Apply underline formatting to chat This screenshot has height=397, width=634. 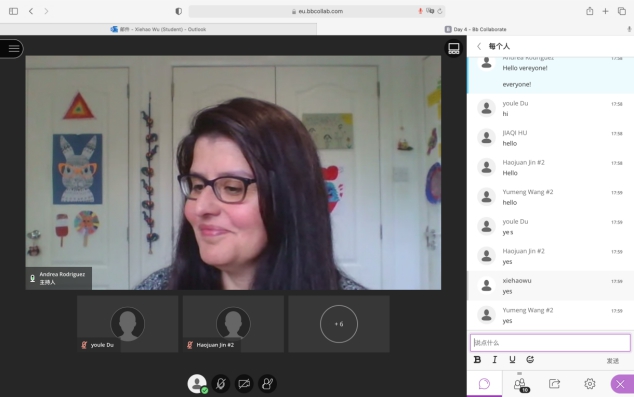pyautogui.click(x=512, y=359)
